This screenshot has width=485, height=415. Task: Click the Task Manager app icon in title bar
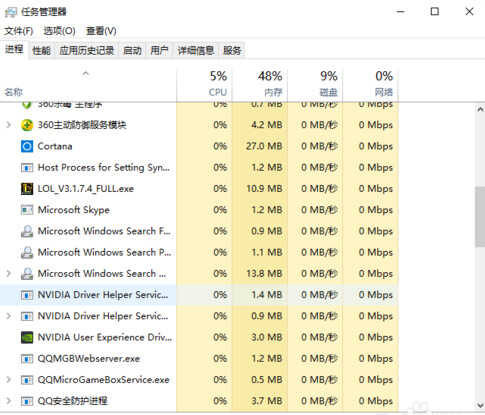coord(10,12)
